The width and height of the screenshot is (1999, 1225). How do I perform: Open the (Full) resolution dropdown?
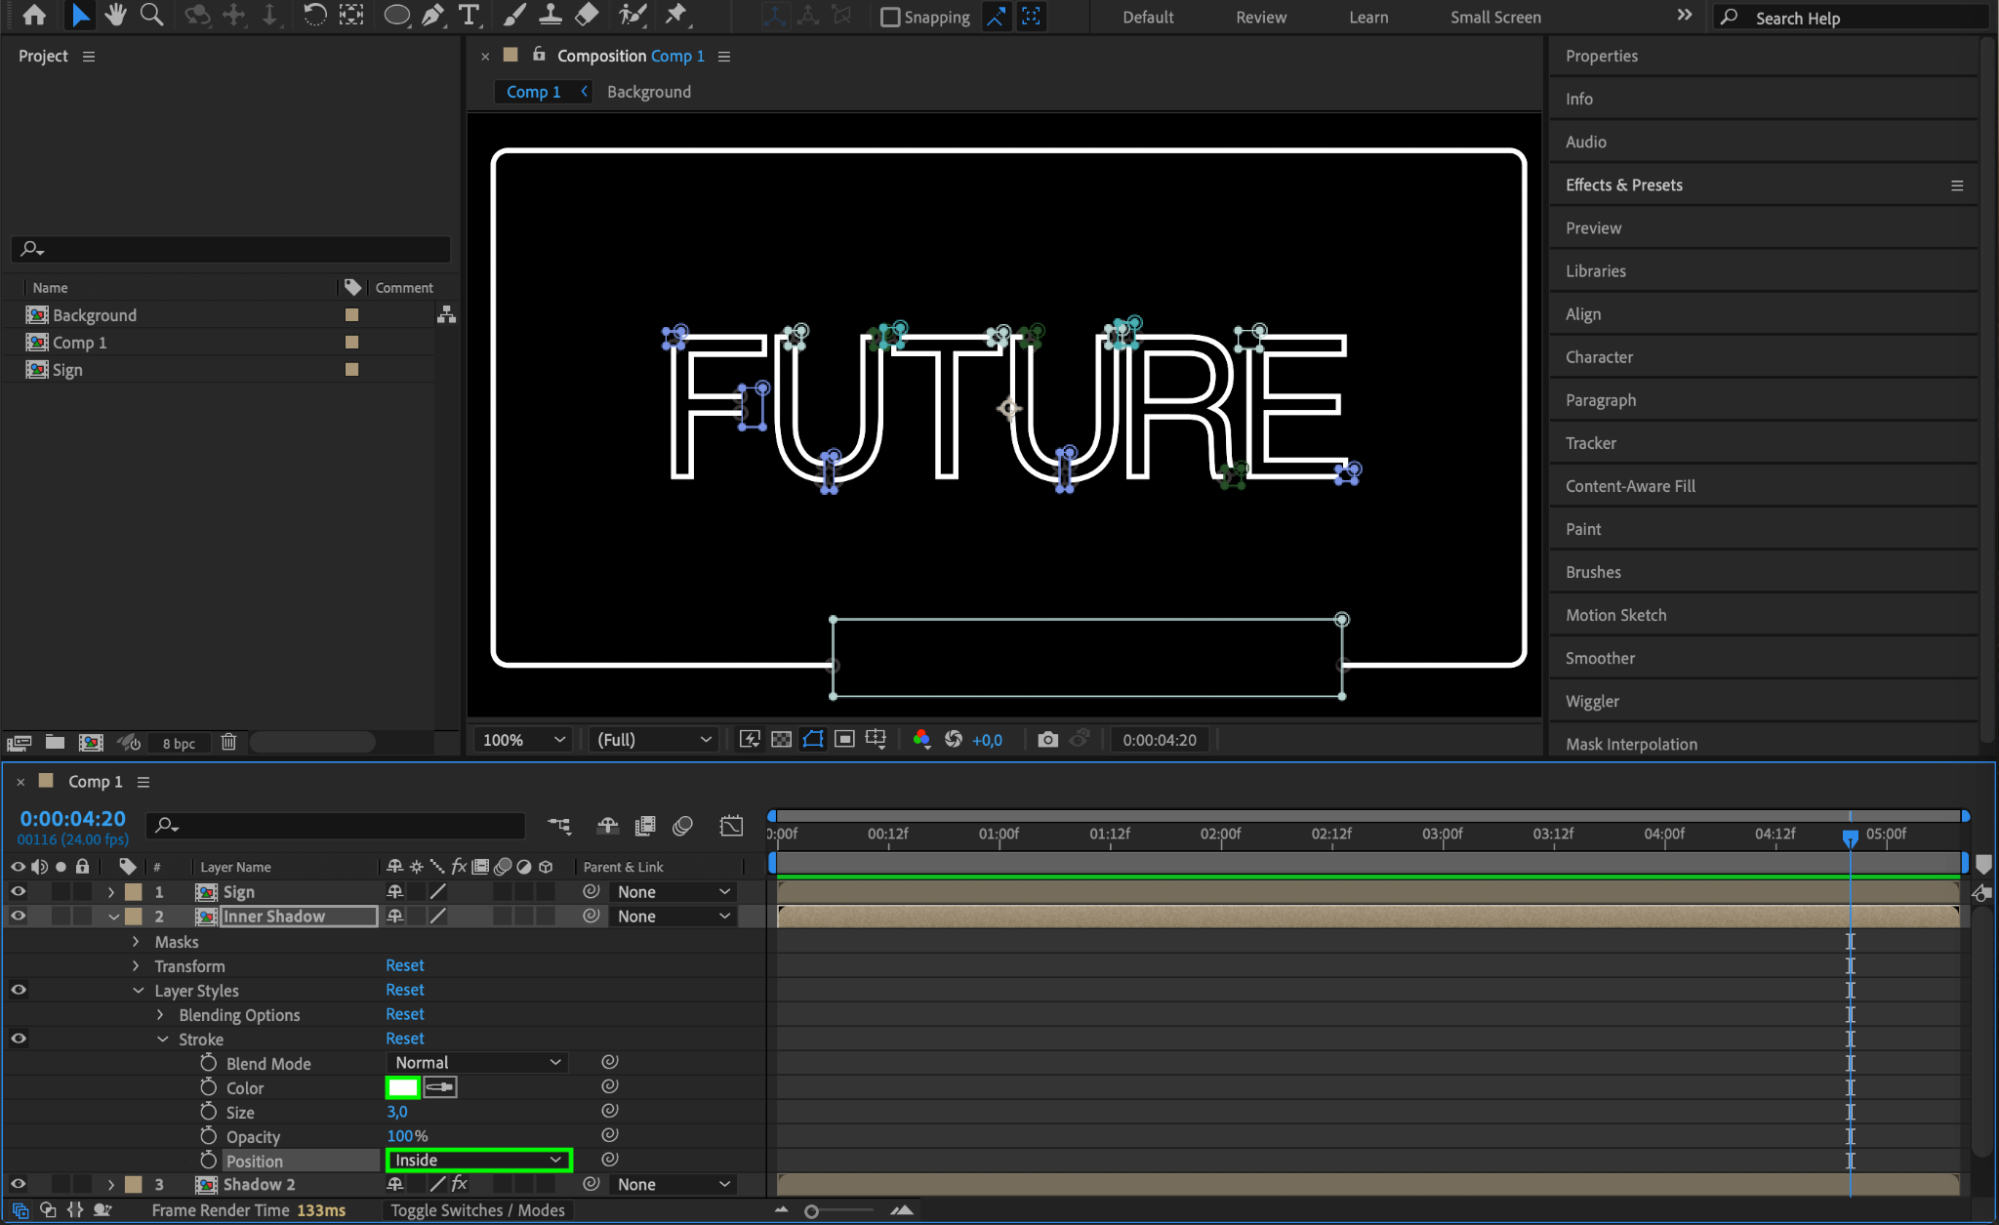654,740
